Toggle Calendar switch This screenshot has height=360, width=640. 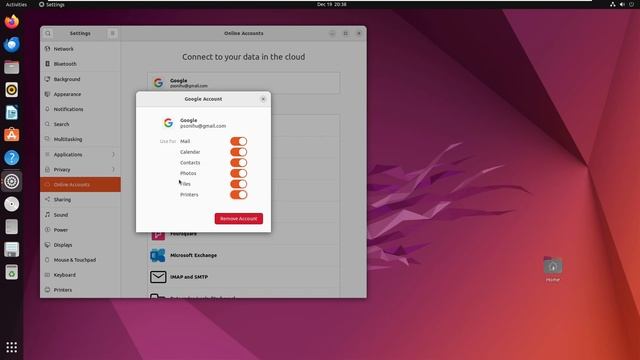[x=239, y=152]
